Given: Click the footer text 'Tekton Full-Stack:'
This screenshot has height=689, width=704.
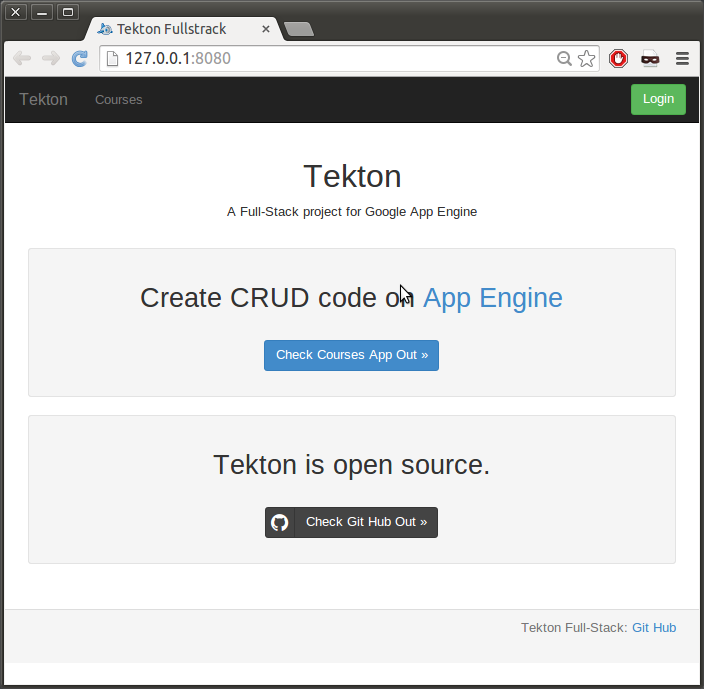Looking at the screenshot, I should [x=574, y=628].
